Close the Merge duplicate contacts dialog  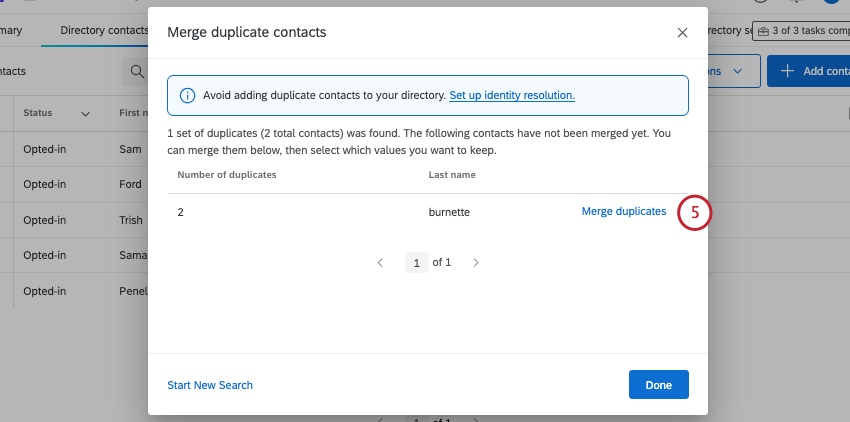pos(682,33)
